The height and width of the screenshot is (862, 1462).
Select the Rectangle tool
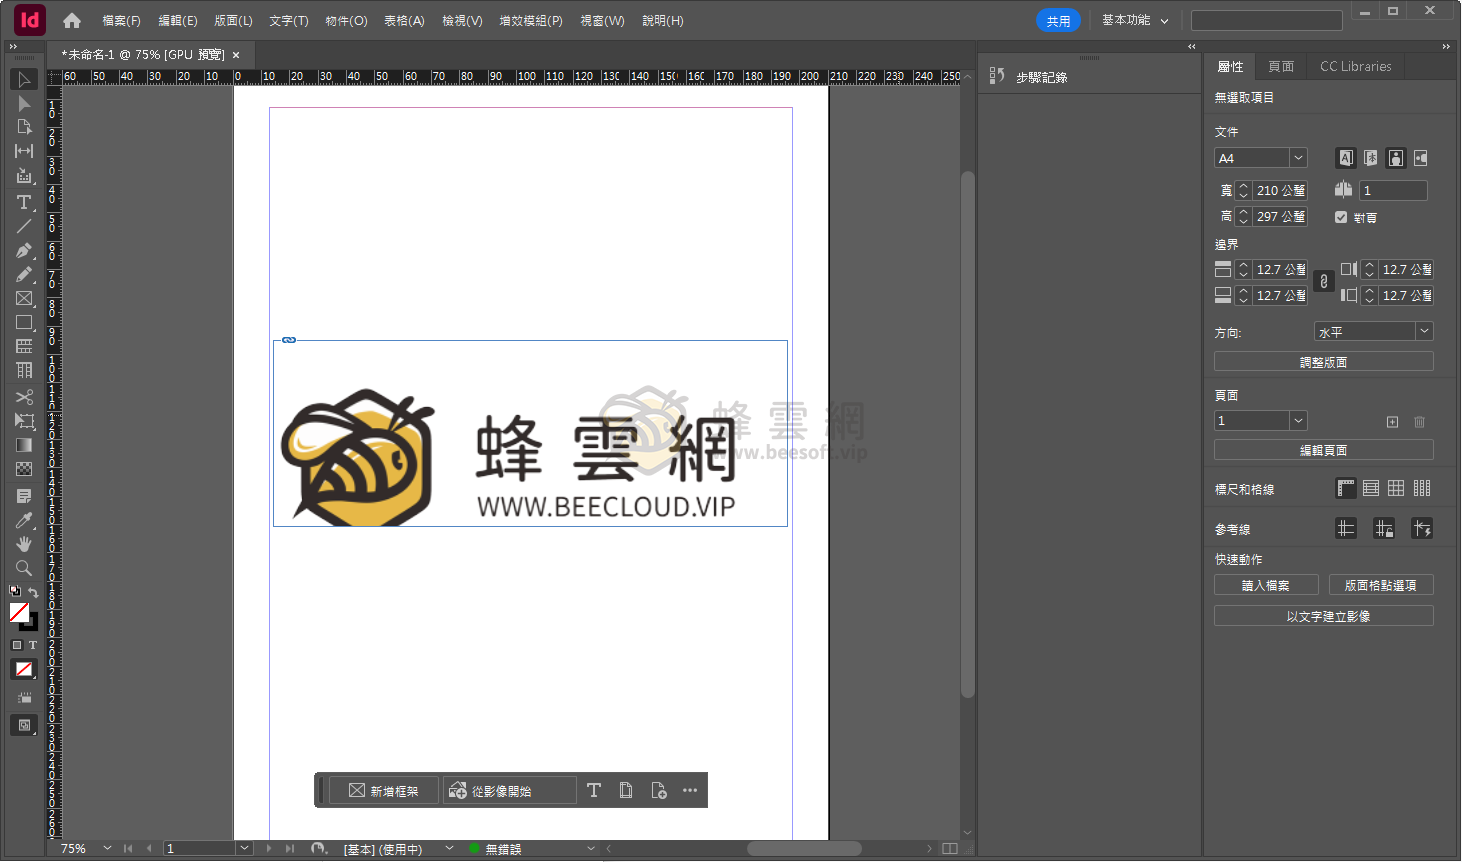click(x=24, y=322)
